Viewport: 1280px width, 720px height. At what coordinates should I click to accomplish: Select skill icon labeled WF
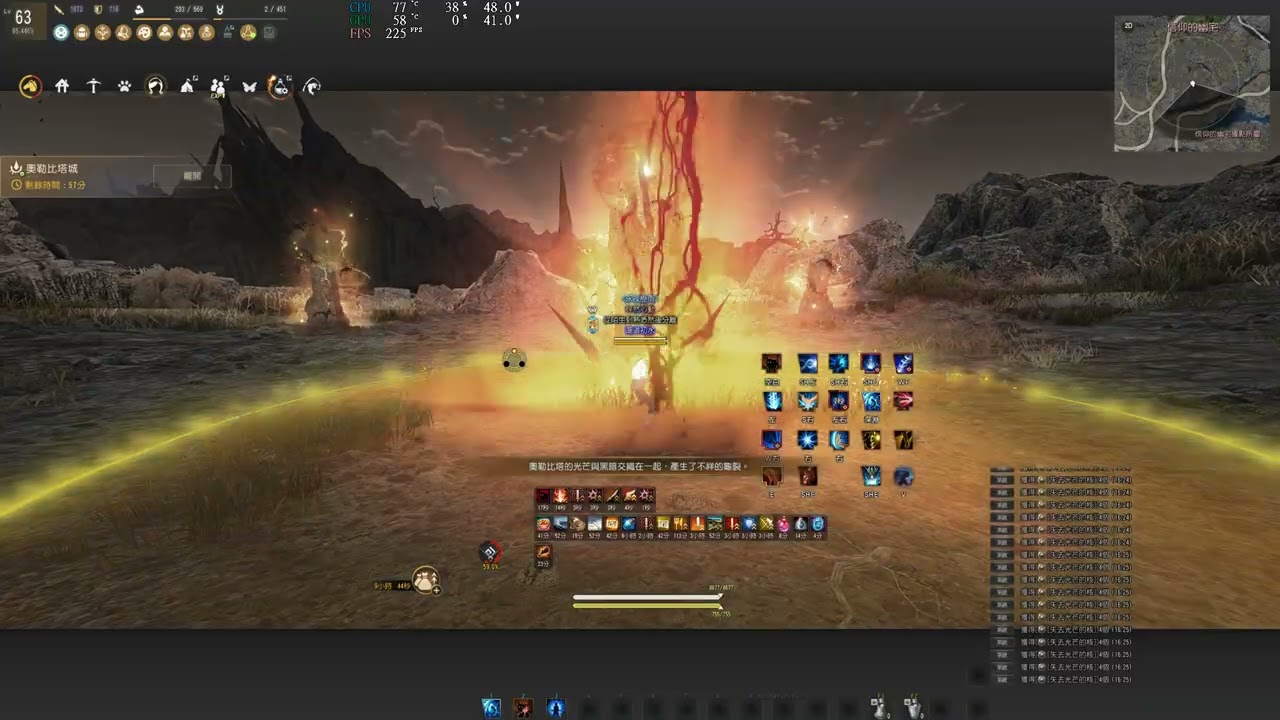pos(903,363)
